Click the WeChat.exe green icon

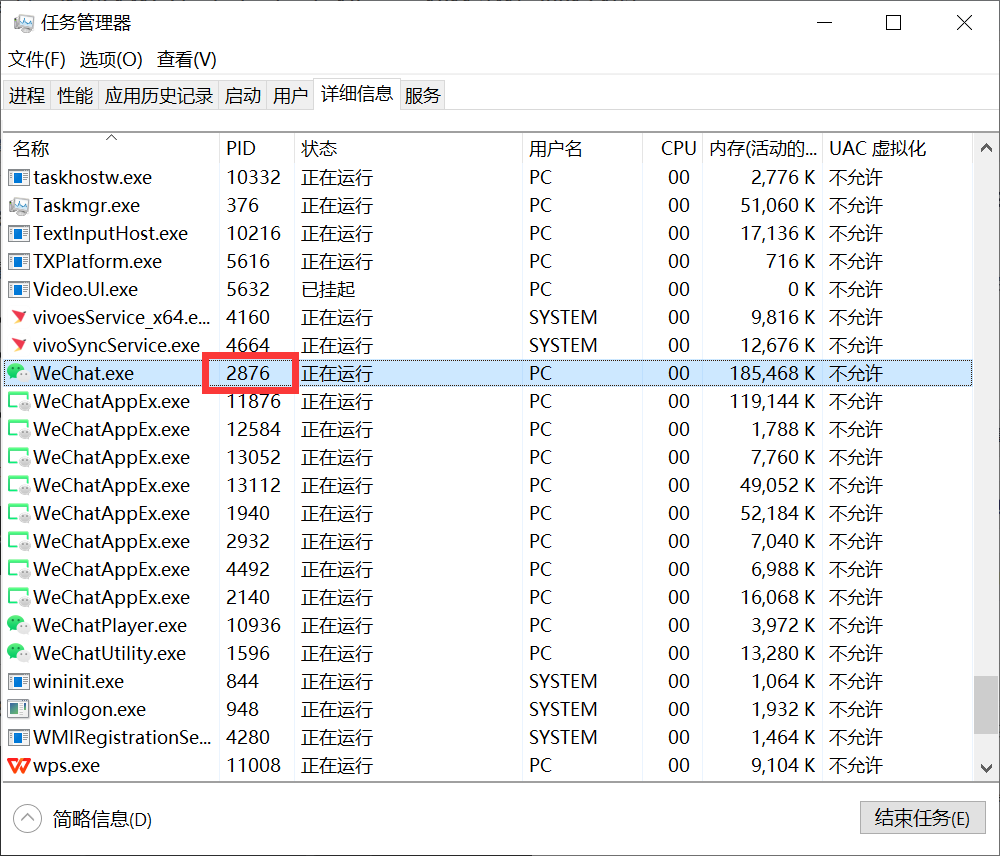pos(18,373)
